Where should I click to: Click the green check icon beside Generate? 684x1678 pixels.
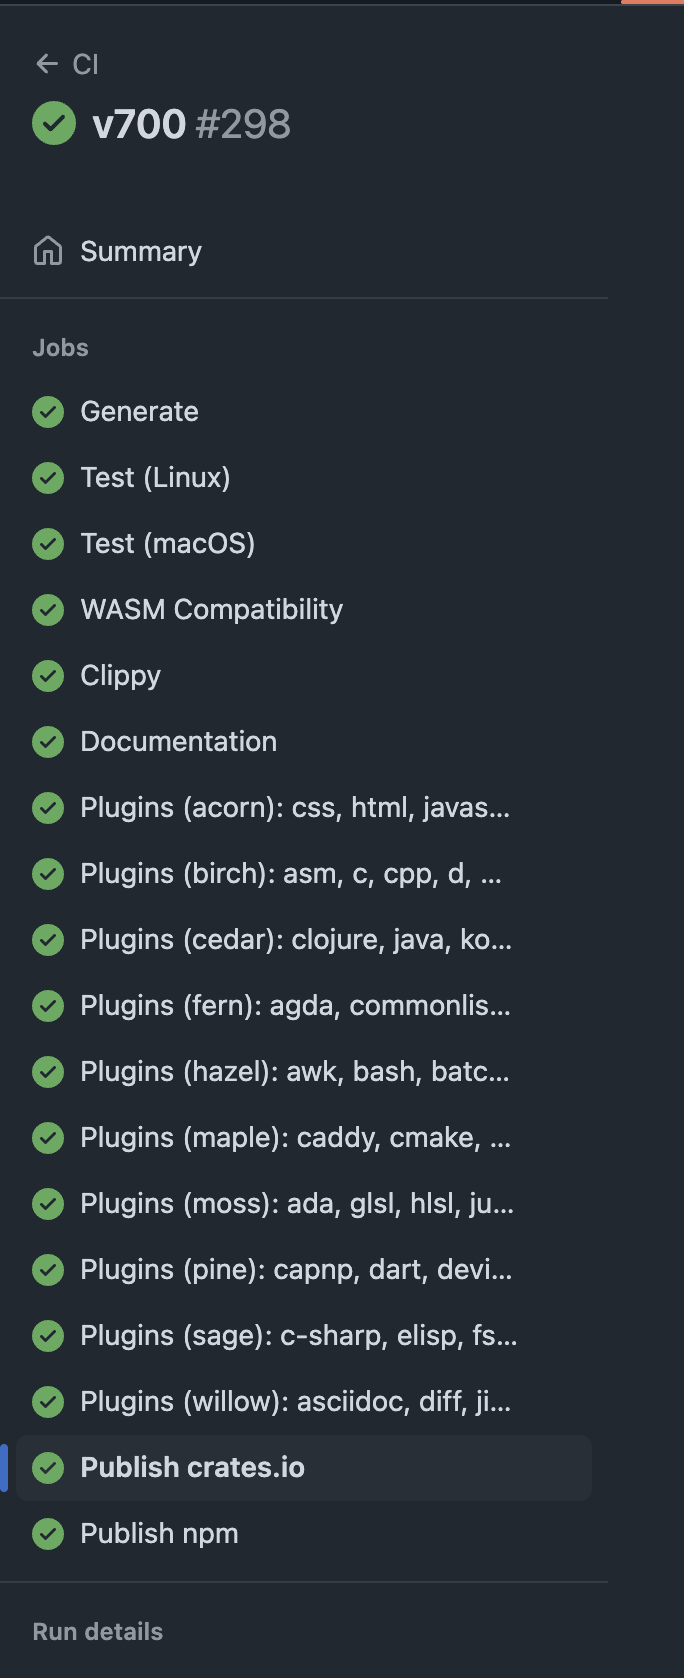pyautogui.click(x=48, y=411)
